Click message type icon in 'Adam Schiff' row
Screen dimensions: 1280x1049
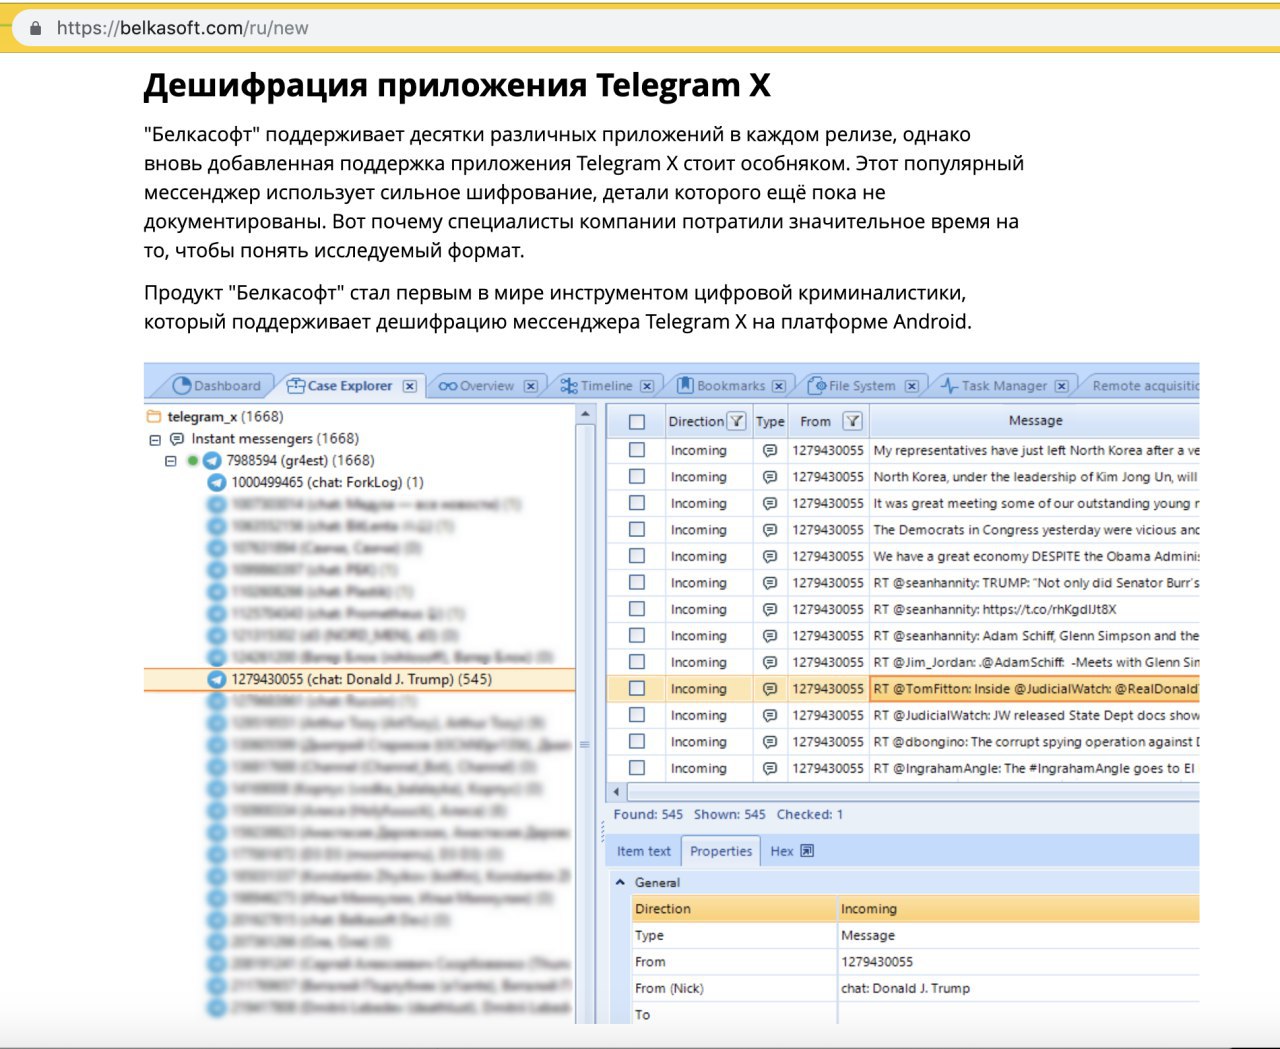click(x=770, y=636)
